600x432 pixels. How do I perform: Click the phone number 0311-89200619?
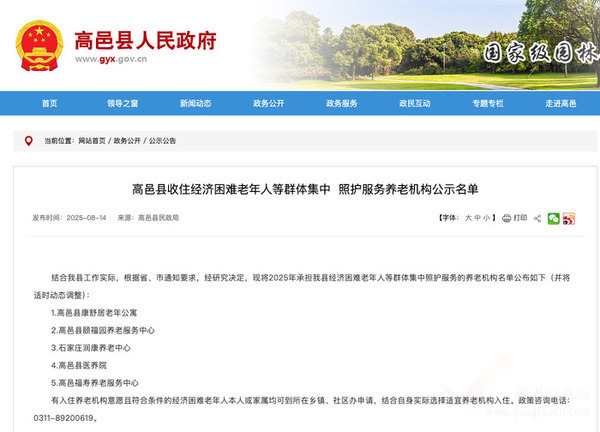(64, 418)
